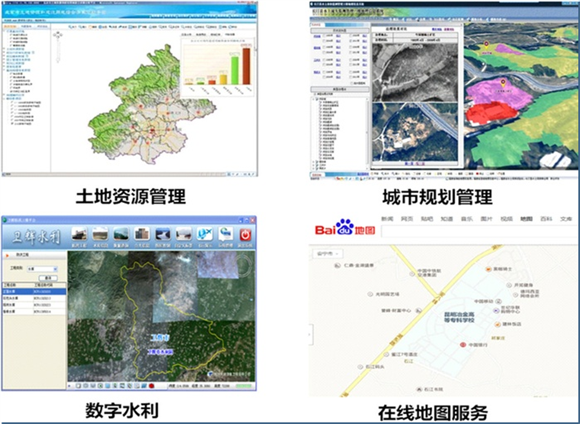This screenshot has width=580, height=424.
Task: Click the query button below the 工程类别 dropdown
Action: click(x=48, y=278)
